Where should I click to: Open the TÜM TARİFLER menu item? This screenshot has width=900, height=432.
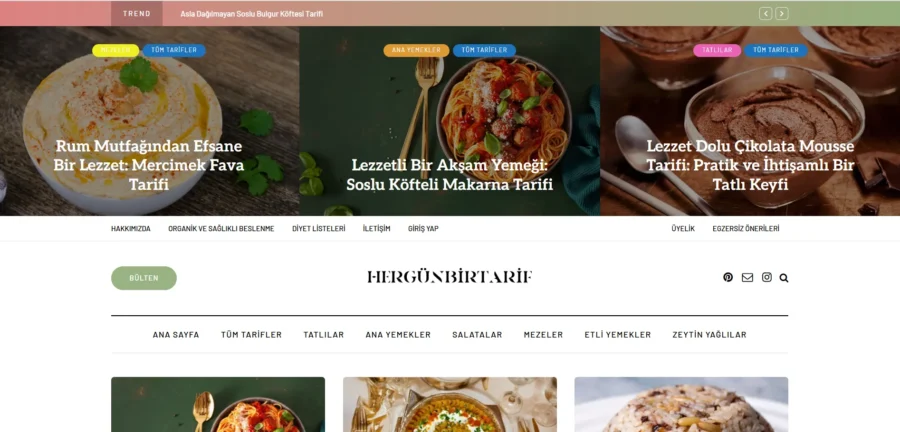(x=251, y=335)
